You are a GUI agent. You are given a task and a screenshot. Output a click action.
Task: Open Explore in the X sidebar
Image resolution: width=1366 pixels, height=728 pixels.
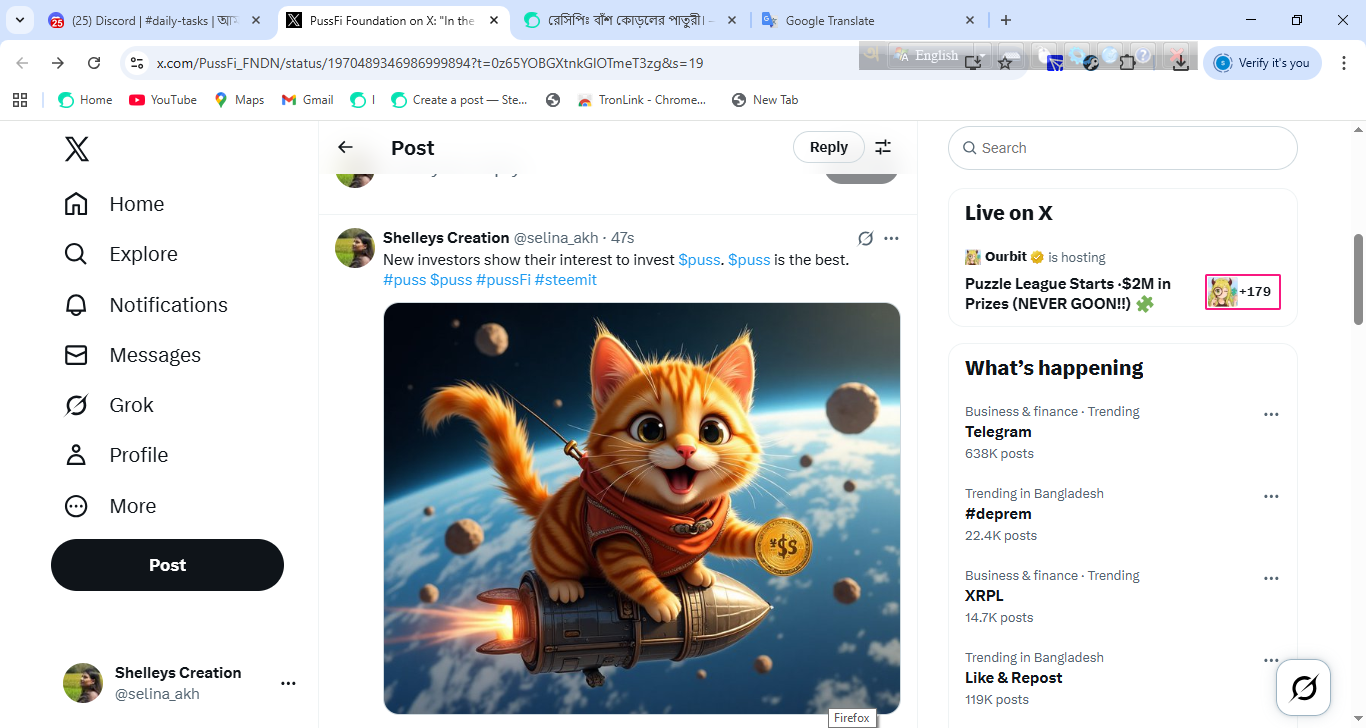pyautogui.click(x=121, y=254)
